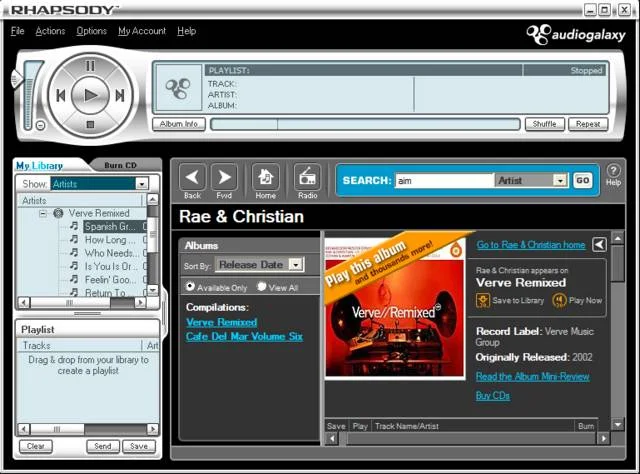This screenshot has width=640, height=474.
Task: Click the Album Info button
Action: point(179,124)
